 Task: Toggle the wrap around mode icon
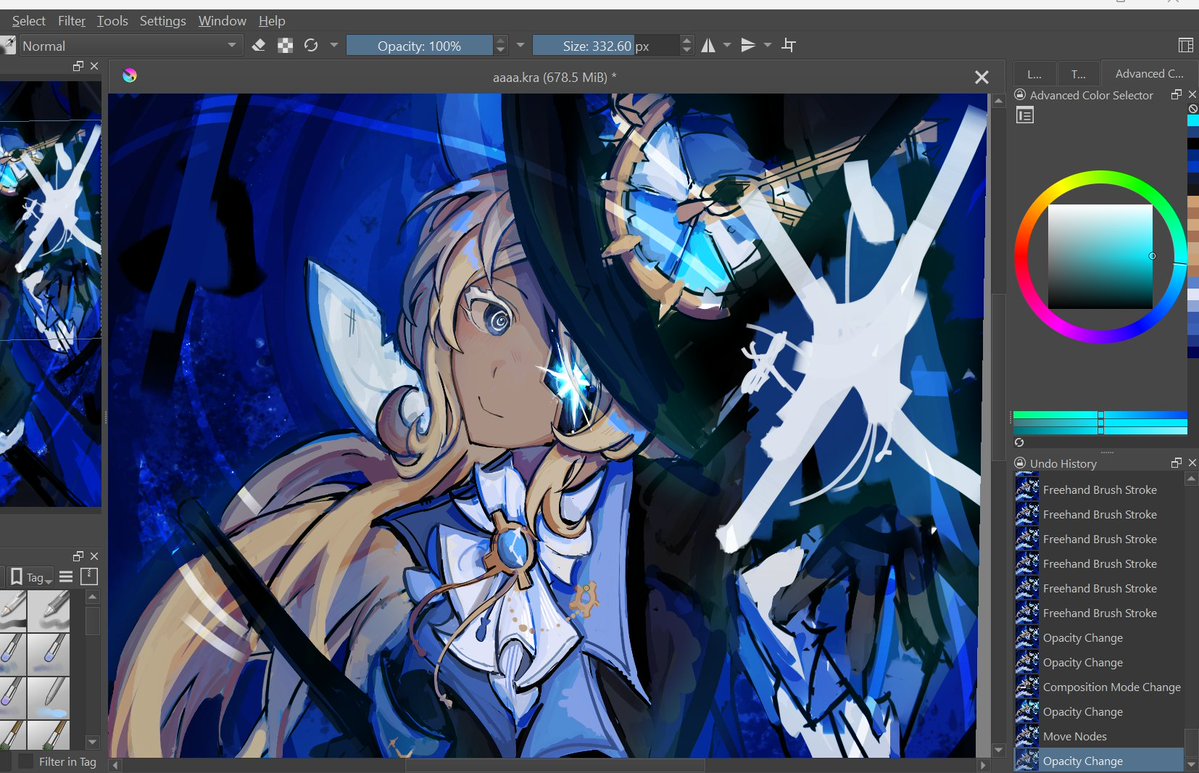(789, 46)
